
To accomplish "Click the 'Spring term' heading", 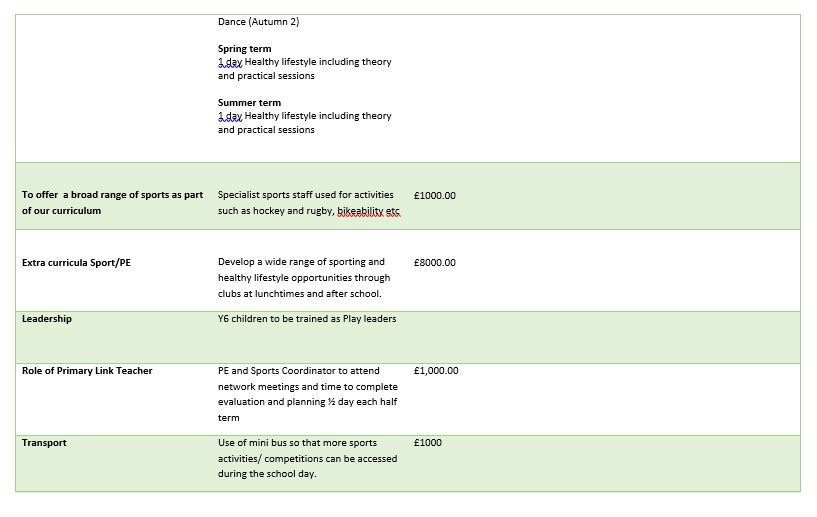I will coord(244,49).
